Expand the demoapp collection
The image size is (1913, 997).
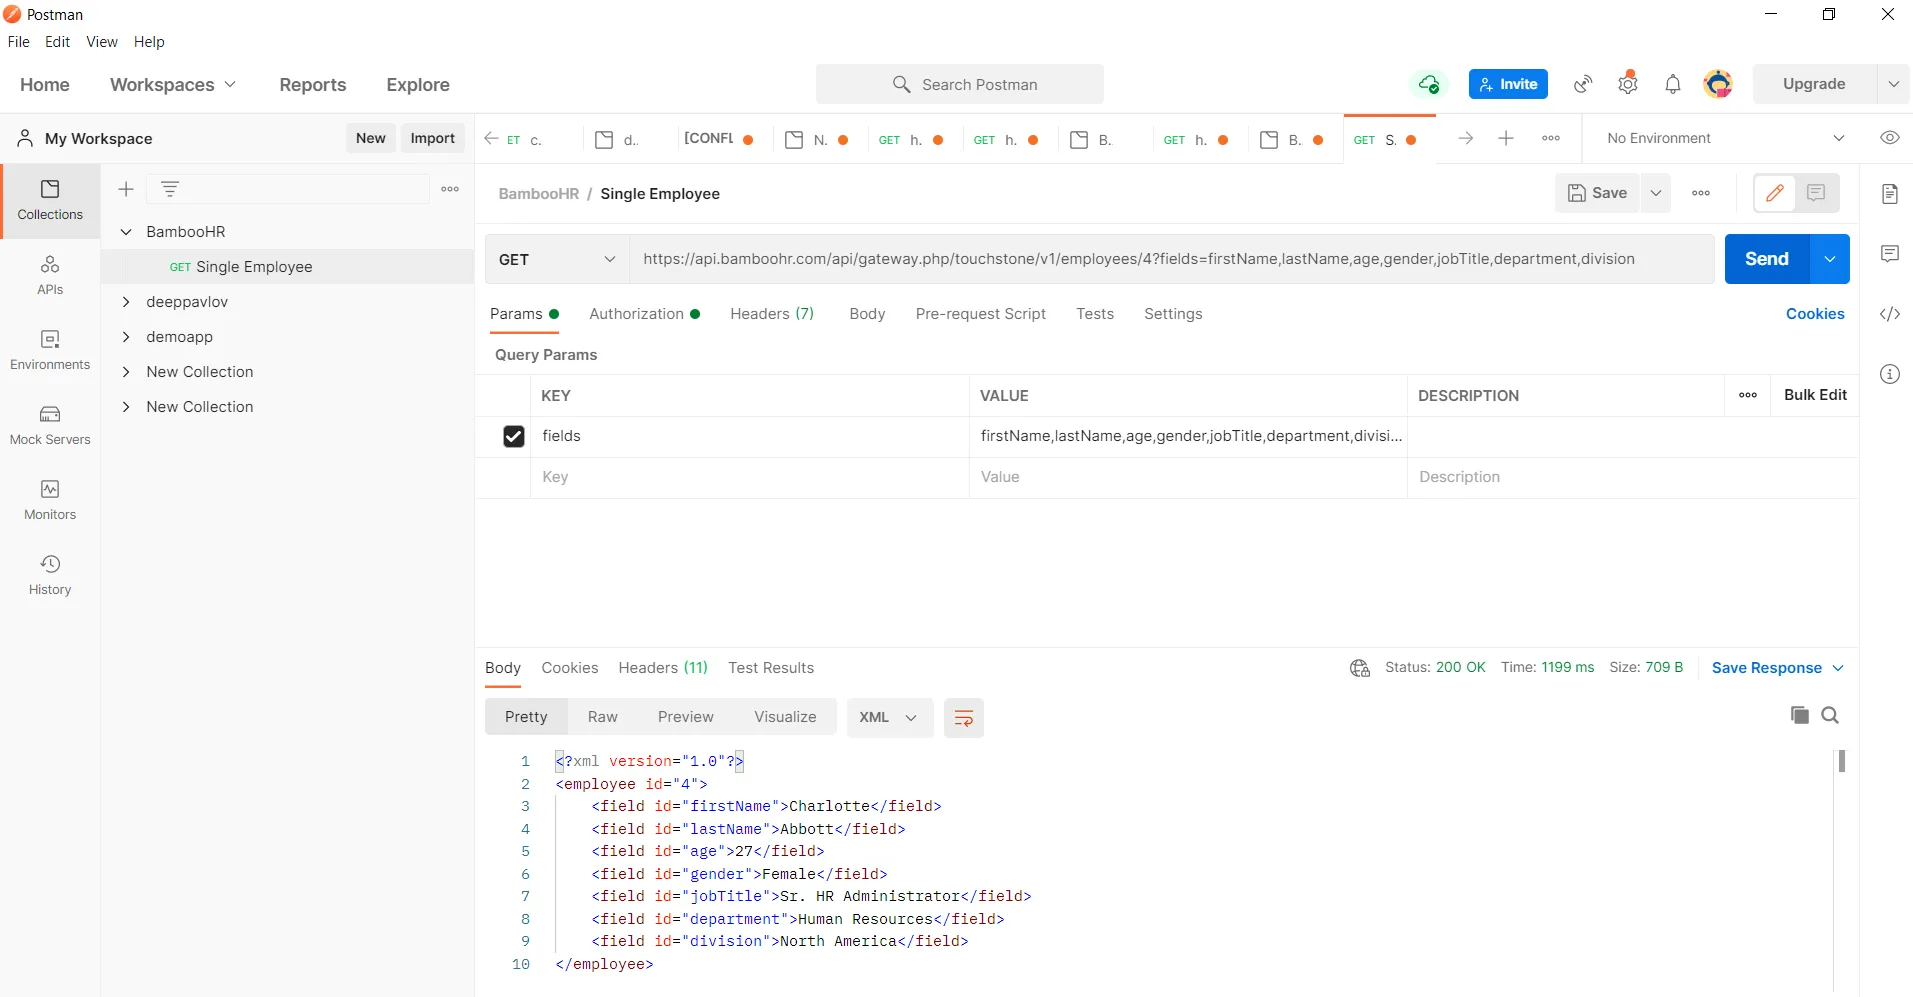126,337
